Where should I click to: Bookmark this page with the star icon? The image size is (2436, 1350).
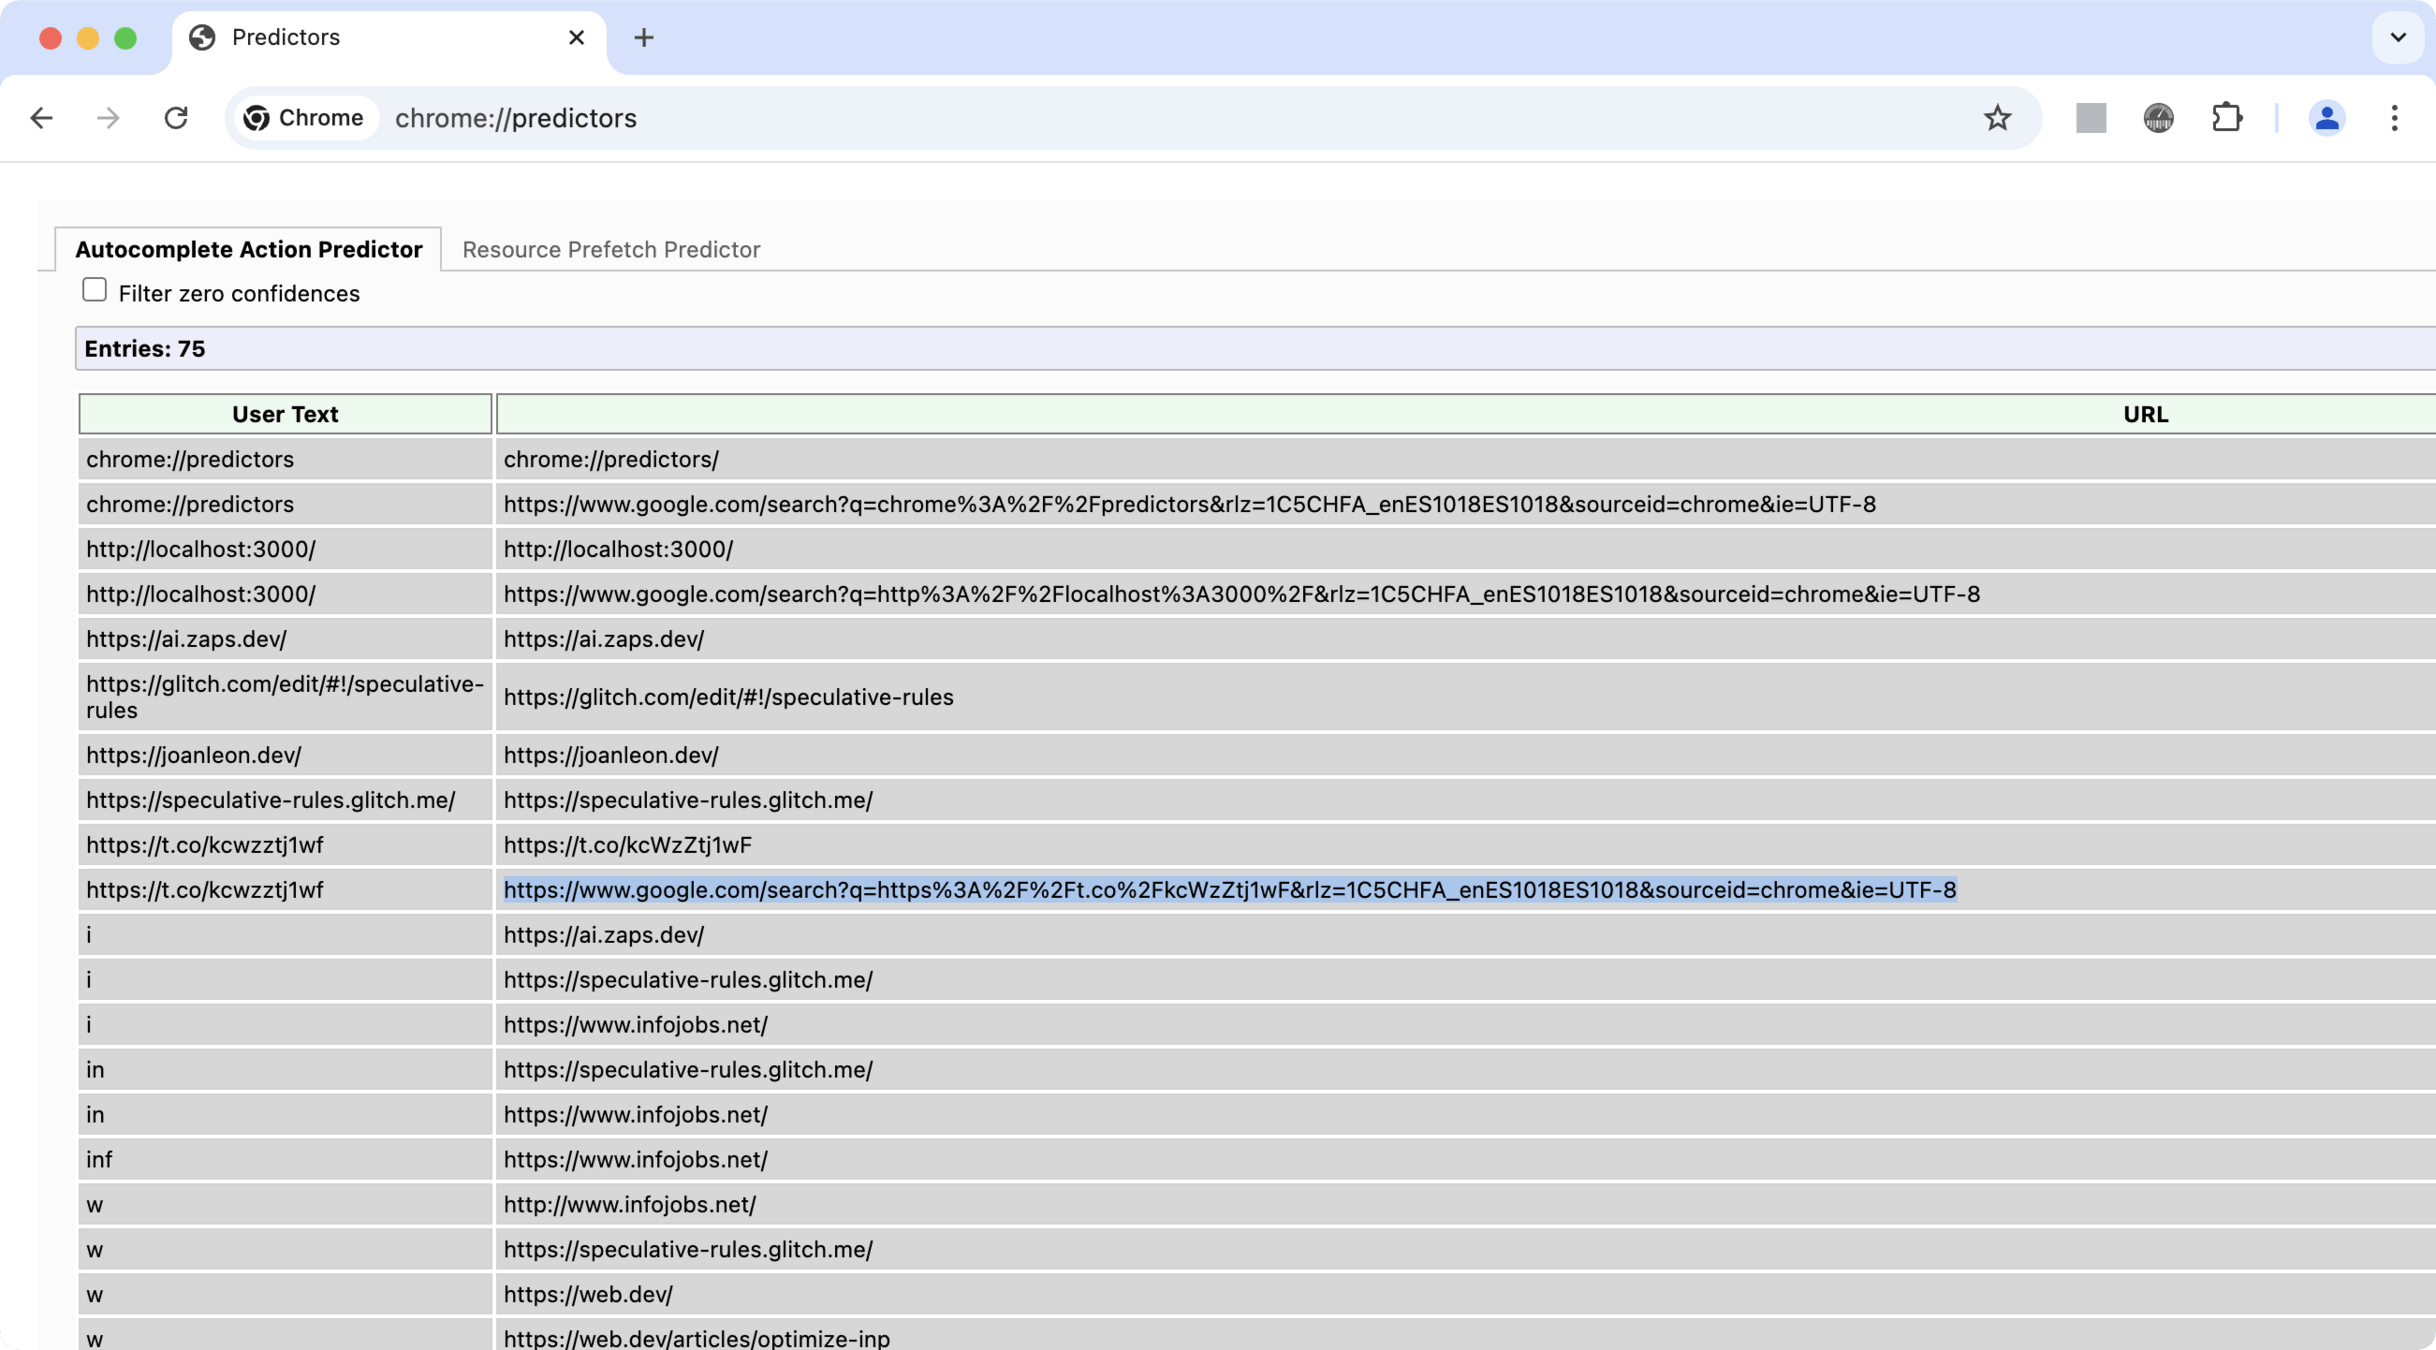pos(1997,118)
